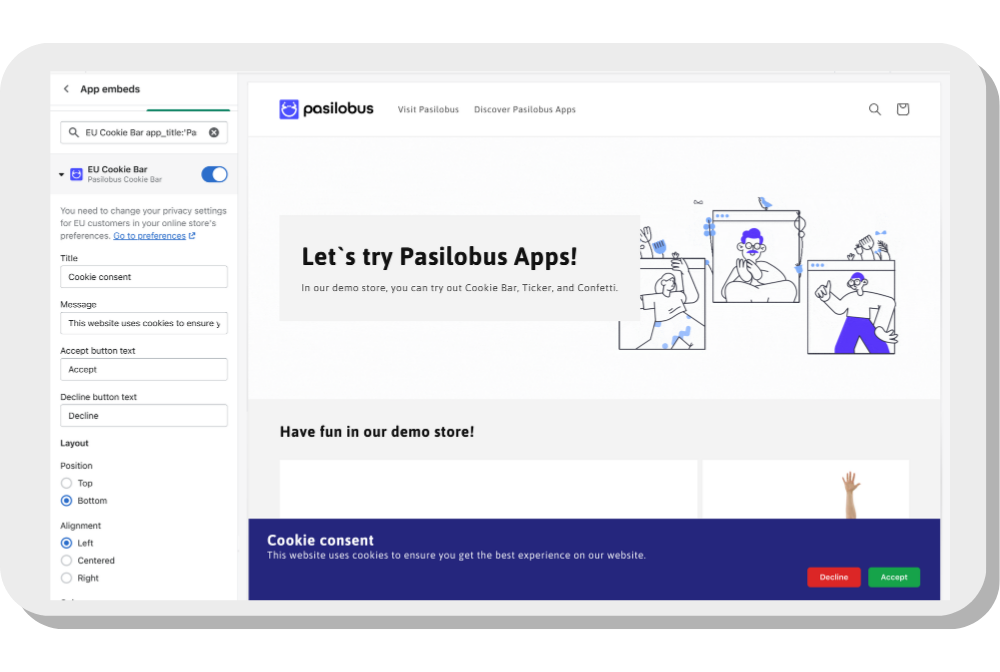The width and height of the screenshot is (1000, 672).
Task: Disable the EU Cookie Bar toggle
Action: [x=214, y=174]
